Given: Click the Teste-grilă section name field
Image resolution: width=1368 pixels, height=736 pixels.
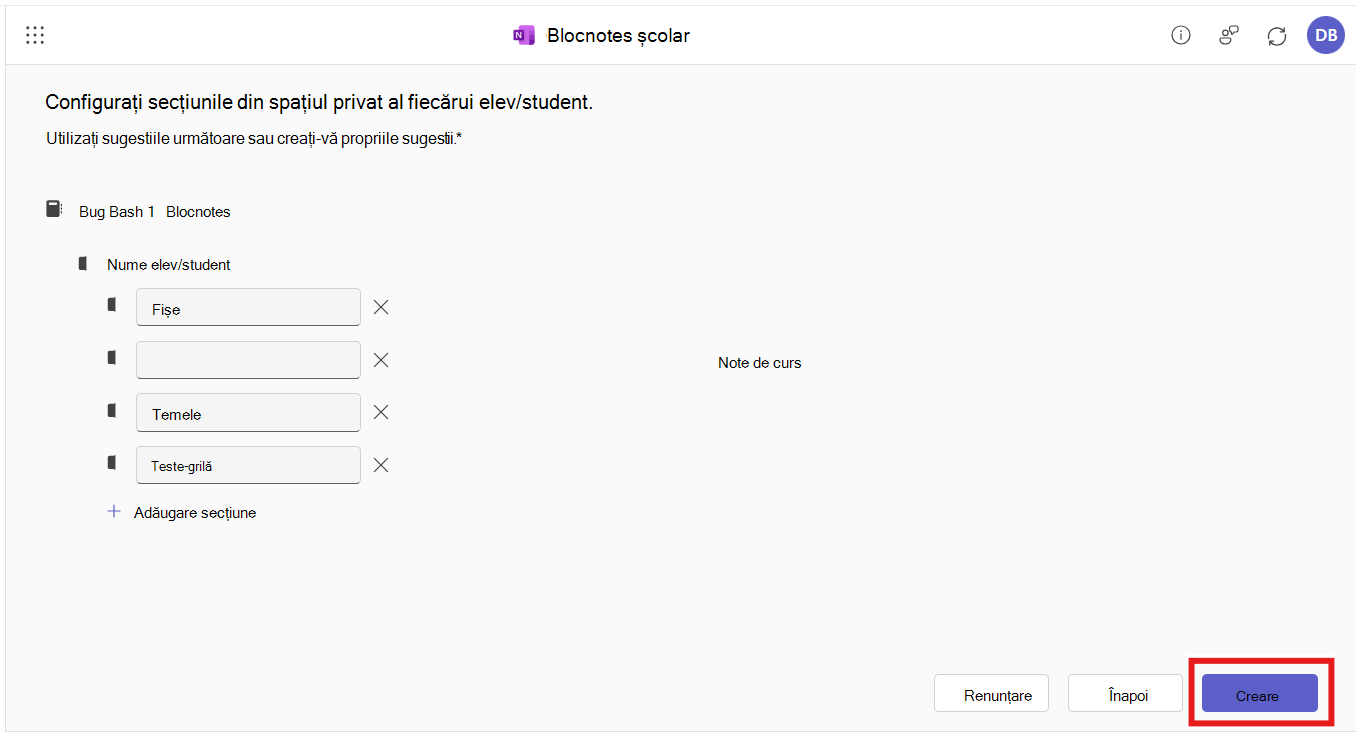Looking at the screenshot, I should [x=248, y=465].
